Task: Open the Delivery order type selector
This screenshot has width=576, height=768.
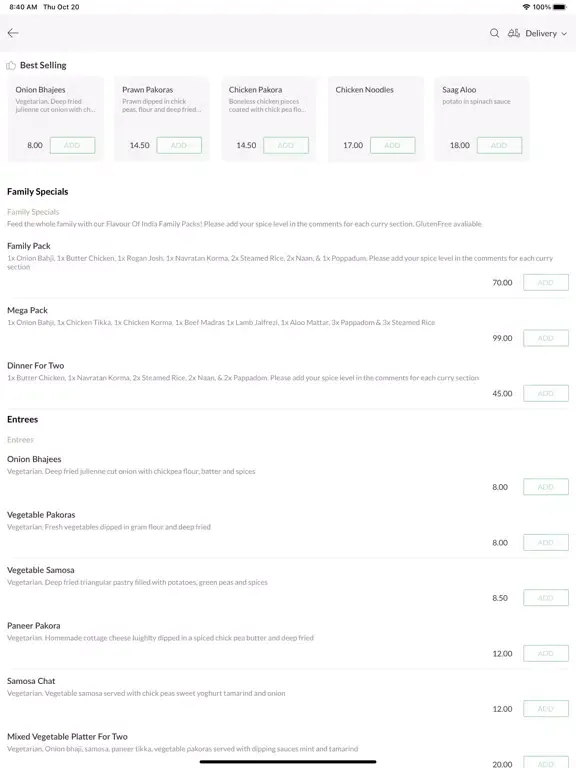Action: tap(537, 33)
